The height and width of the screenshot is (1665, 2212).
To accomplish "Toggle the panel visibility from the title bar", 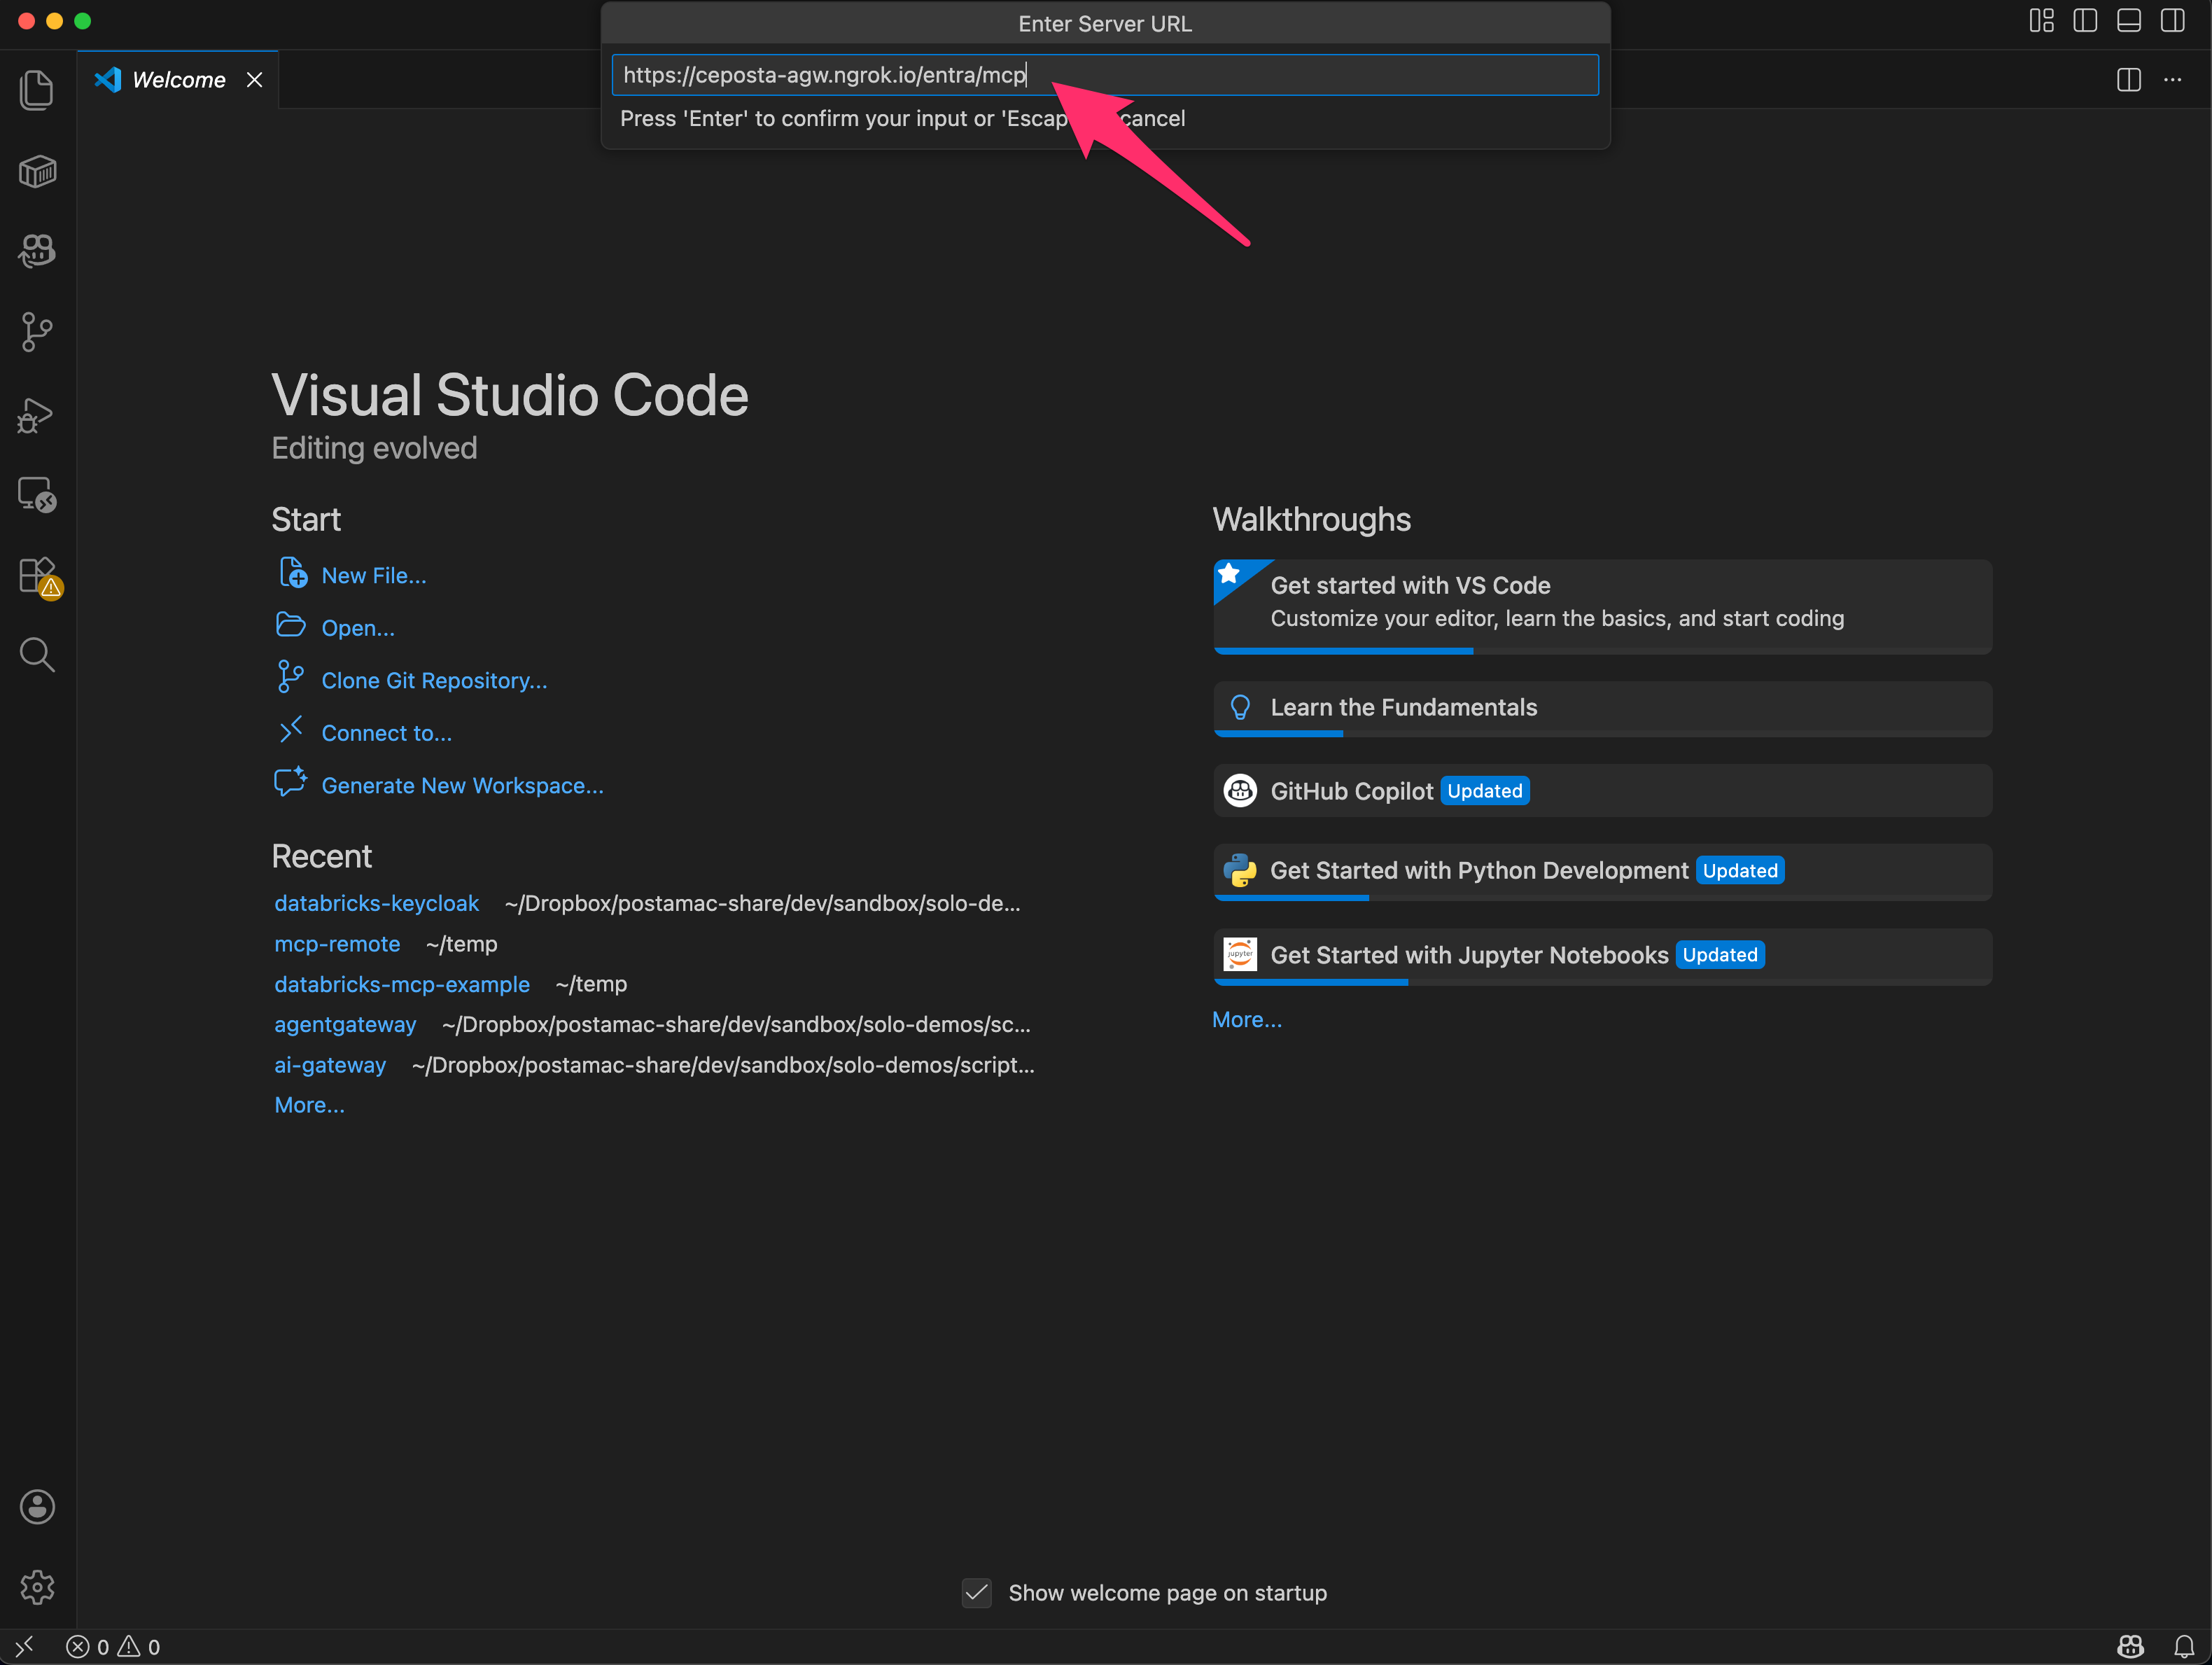I will pos(2128,20).
